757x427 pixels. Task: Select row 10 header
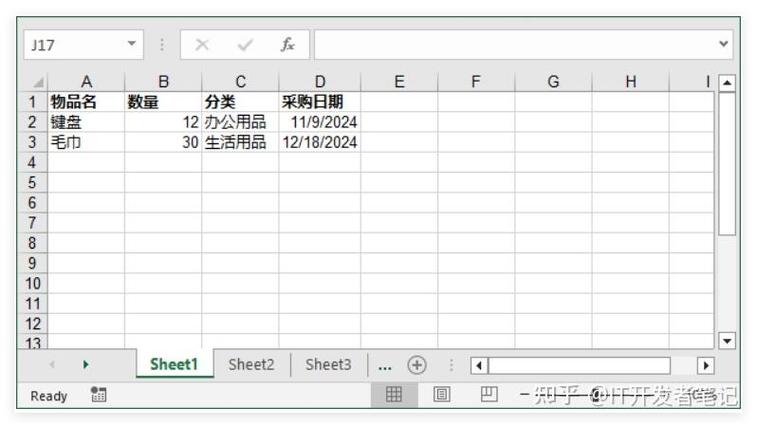click(32, 284)
